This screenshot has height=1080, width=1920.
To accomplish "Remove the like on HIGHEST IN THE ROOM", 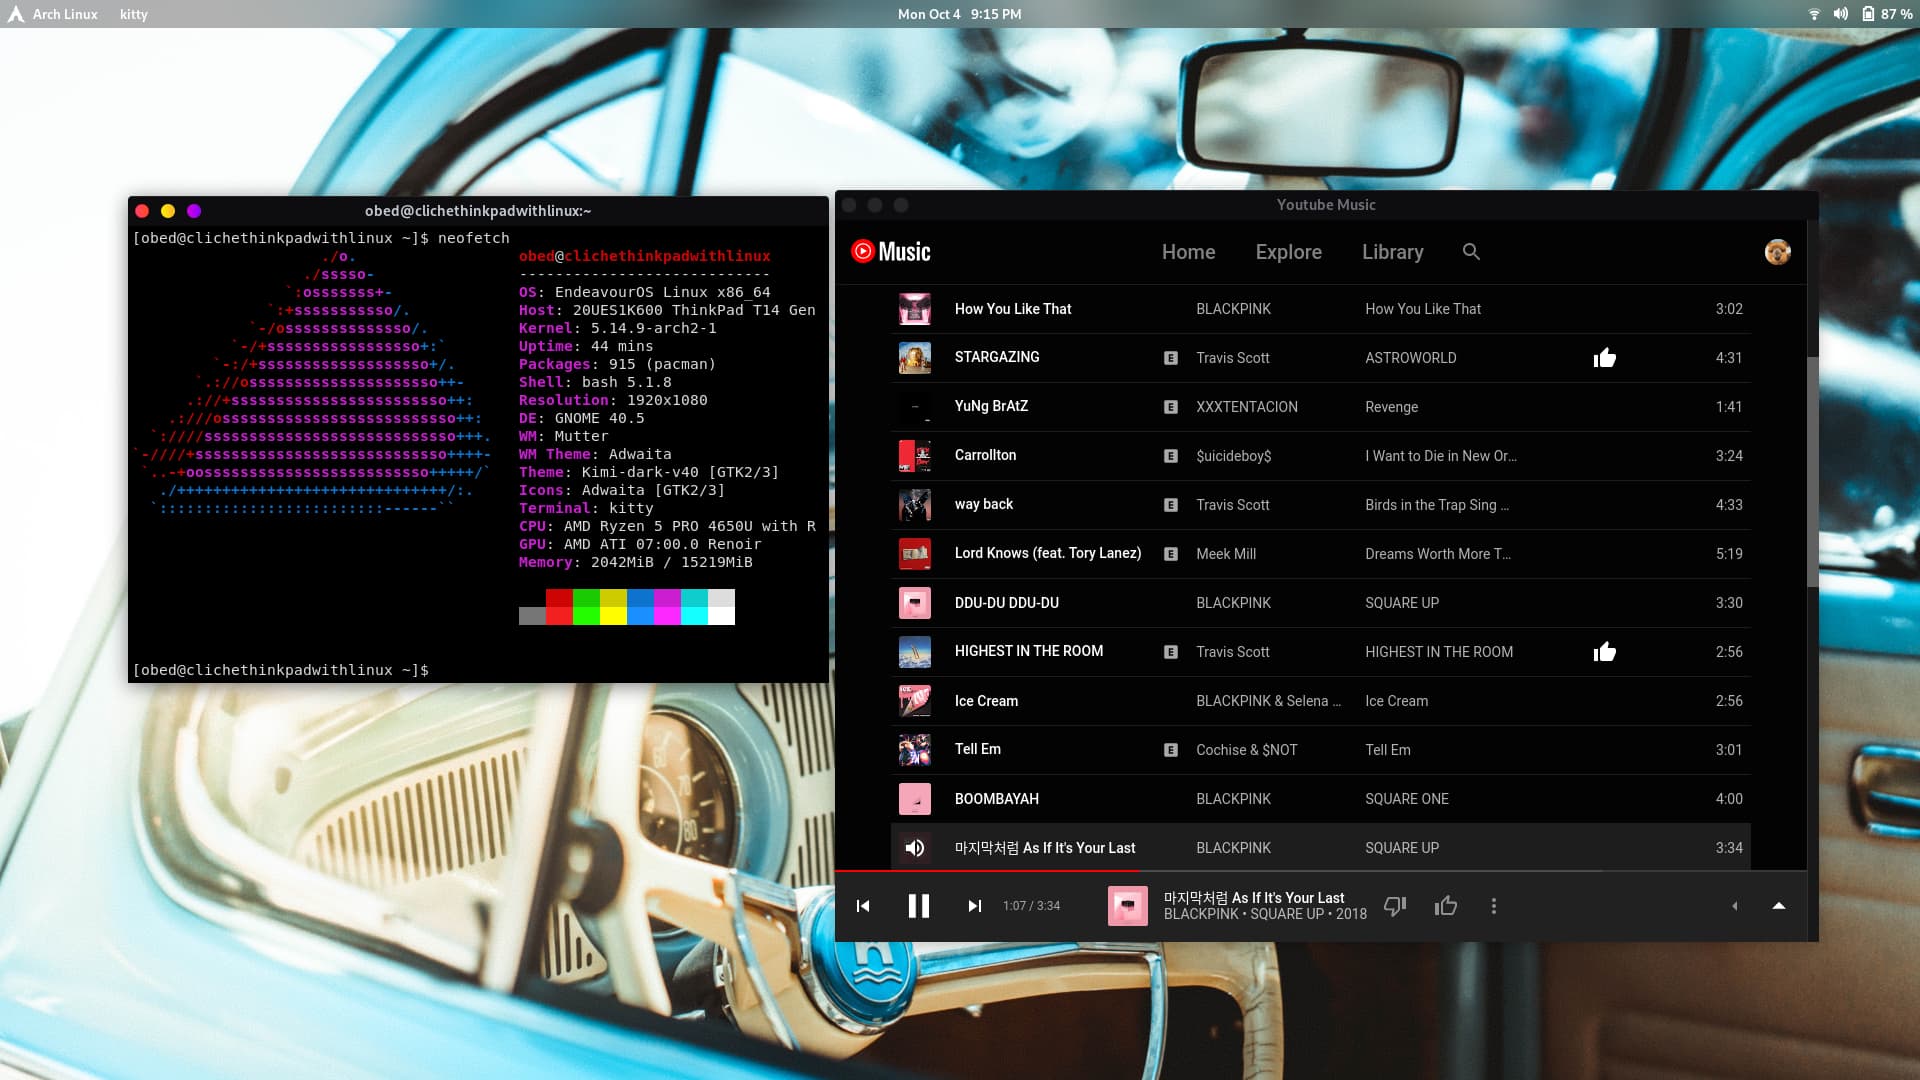I will tap(1604, 652).
